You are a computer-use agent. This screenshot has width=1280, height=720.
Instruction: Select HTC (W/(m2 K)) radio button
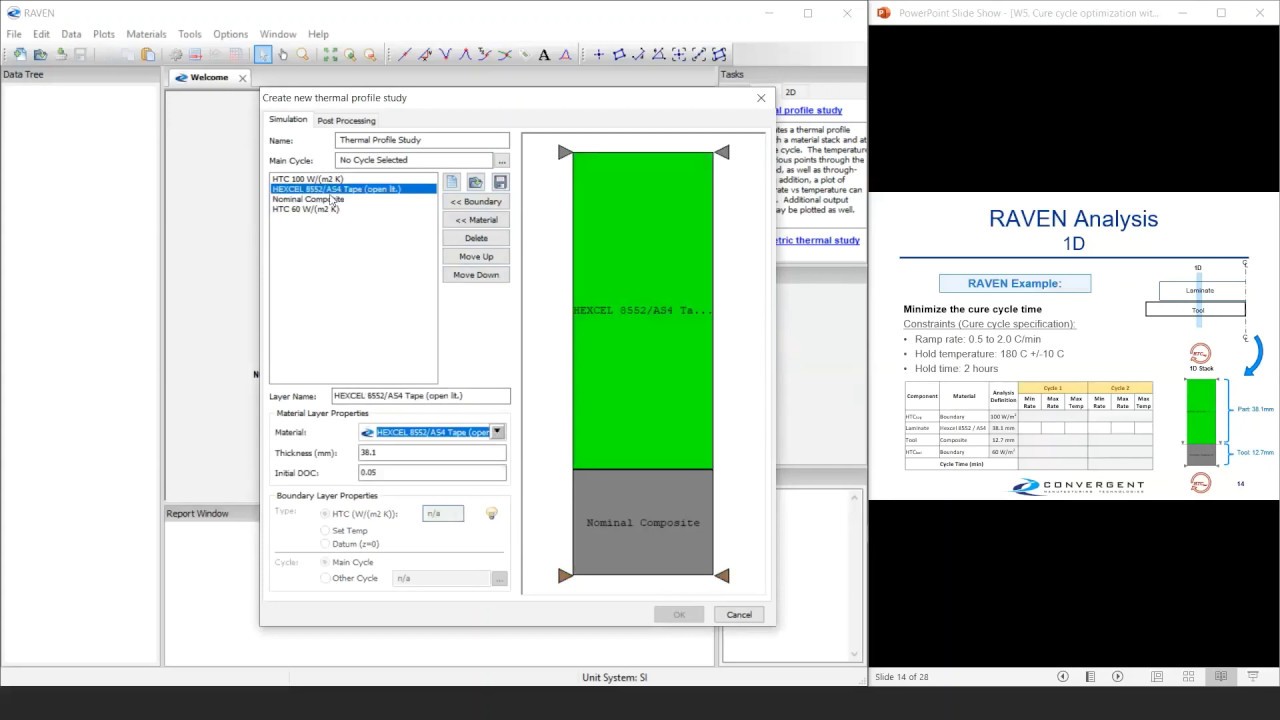[325, 514]
